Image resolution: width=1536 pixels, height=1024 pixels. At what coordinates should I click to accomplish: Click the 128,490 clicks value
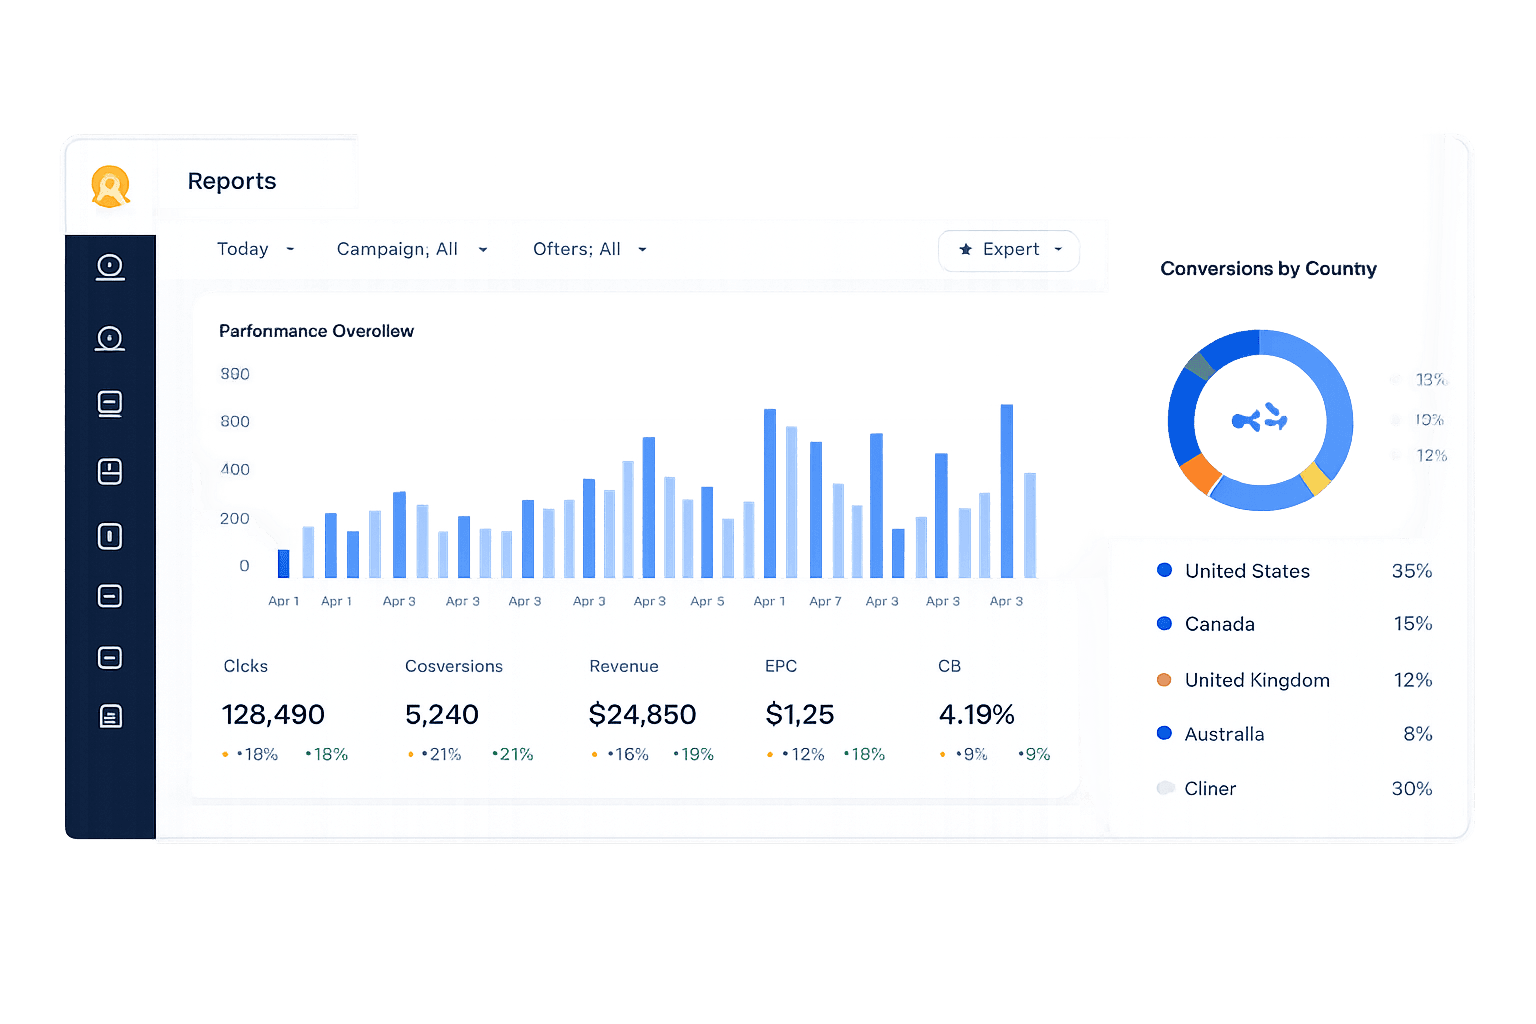pos(273,714)
